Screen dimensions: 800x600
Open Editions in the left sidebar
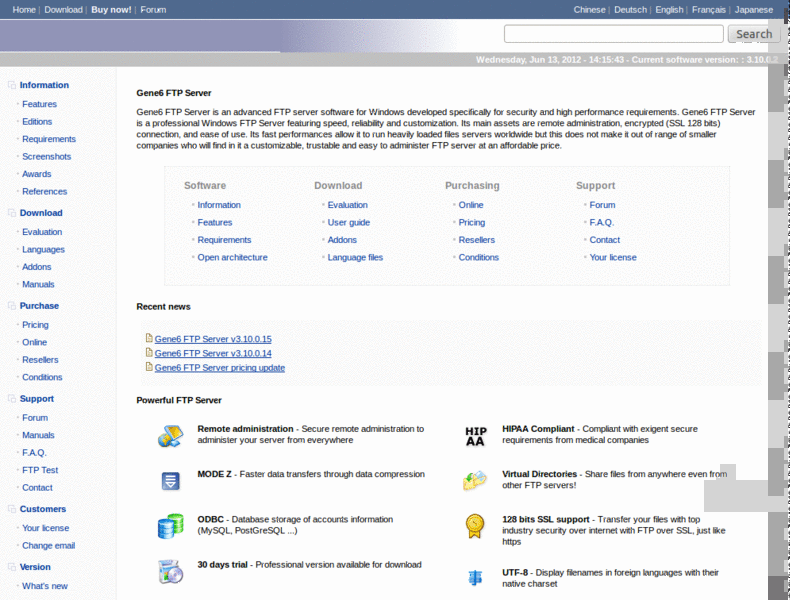[37, 121]
